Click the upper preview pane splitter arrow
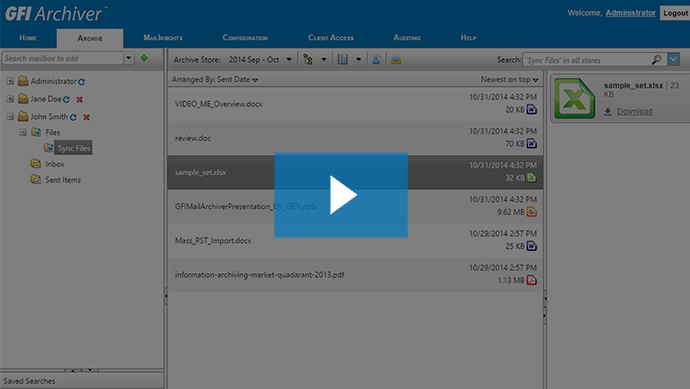Viewport: 690px width, 389px height. [x=545, y=299]
